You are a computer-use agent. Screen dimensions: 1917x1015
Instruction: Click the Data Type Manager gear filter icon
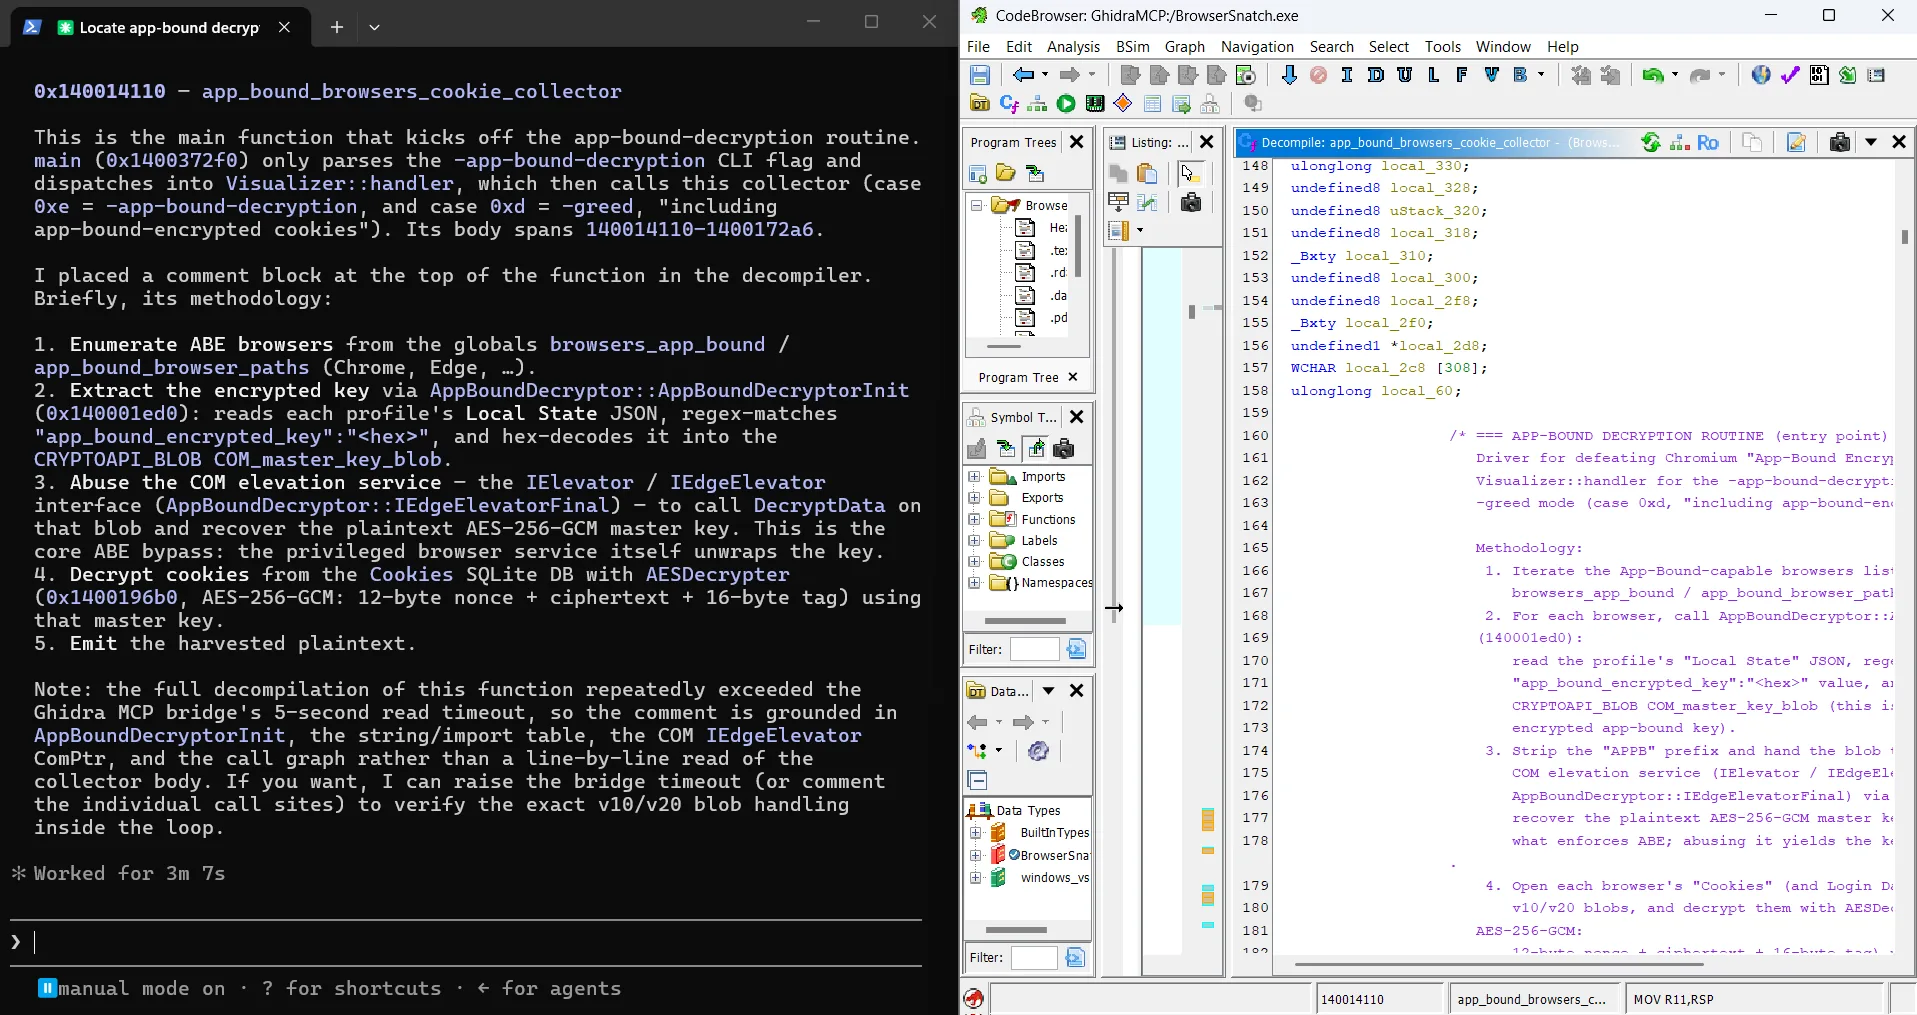coord(1038,751)
